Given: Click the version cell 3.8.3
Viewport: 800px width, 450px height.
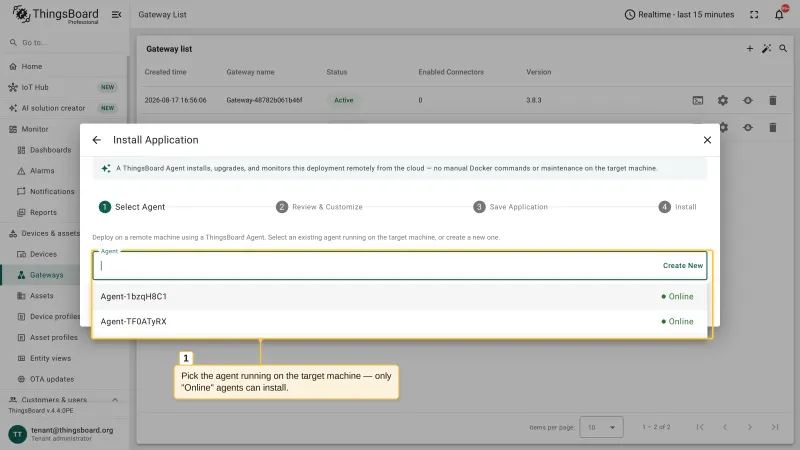Looking at the screenshot, I should pos(534,101).
